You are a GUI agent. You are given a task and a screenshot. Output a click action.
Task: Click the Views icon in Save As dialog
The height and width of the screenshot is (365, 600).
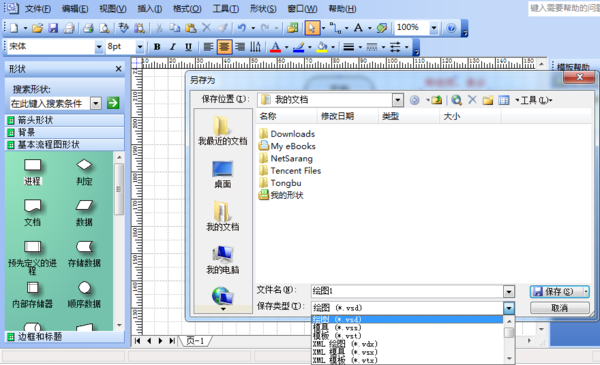[x=504, y=100]
